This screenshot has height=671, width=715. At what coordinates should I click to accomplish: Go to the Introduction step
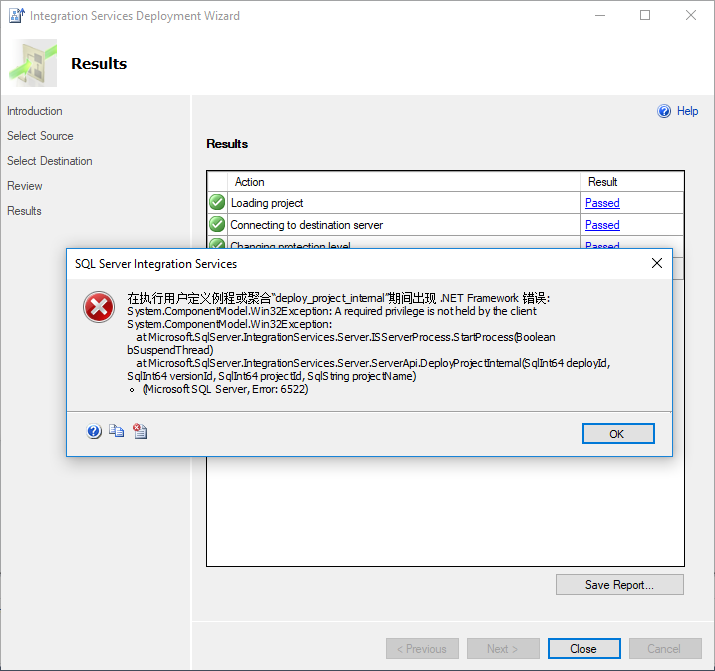pos(35,111)
